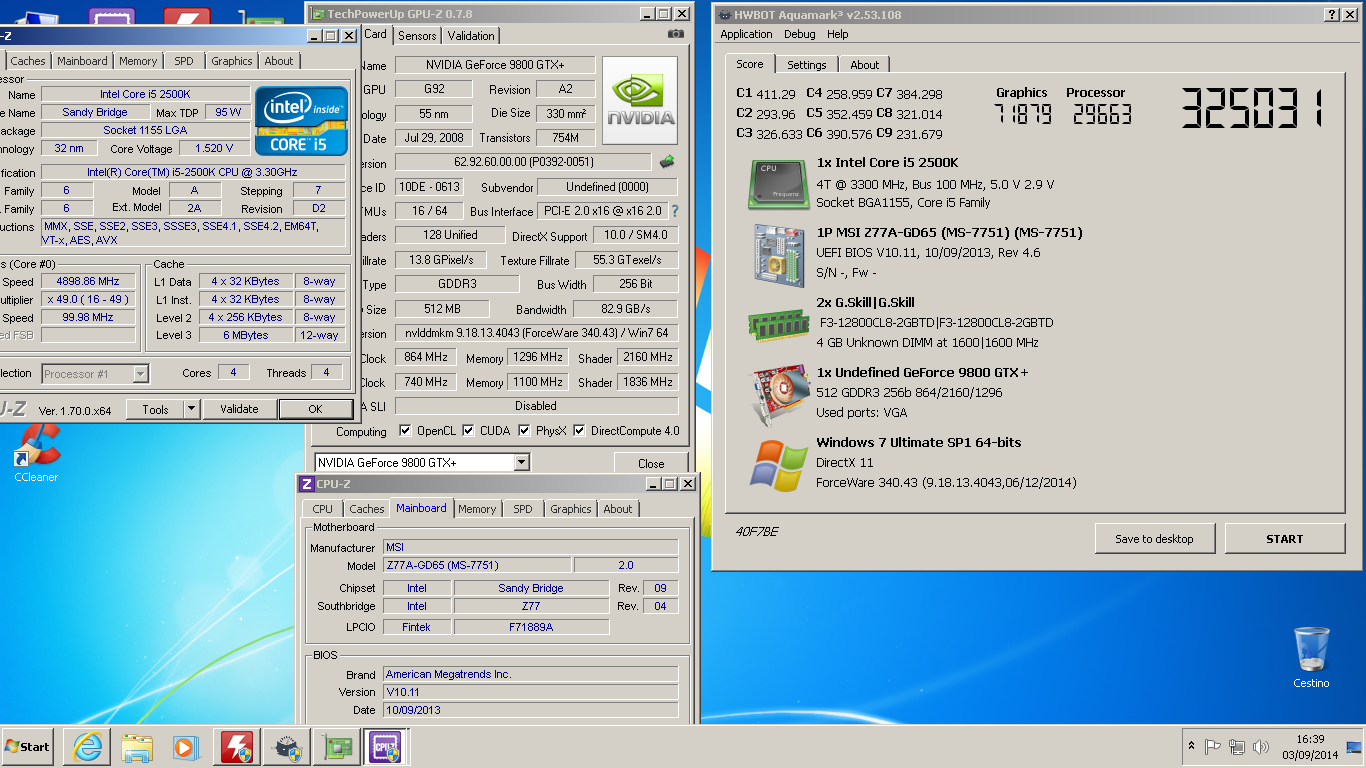The width and height of the screenshot is (1366, 768).
Task: Click the RAM memory stick icon in Aquamark
Action: (x=778, y=324)
